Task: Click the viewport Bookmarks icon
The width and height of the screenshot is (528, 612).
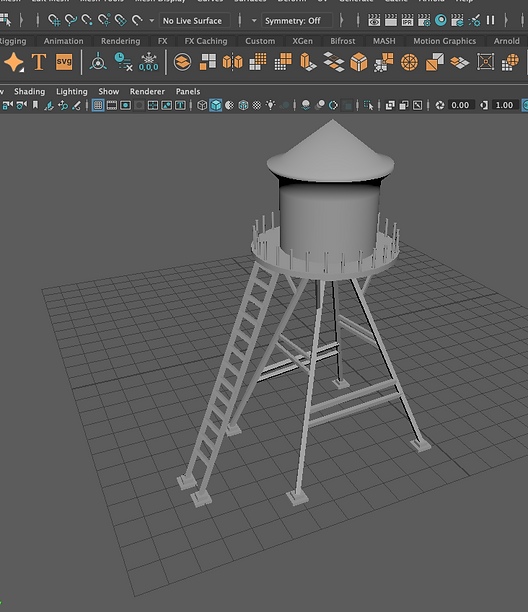Action: (x=36, y=105)
